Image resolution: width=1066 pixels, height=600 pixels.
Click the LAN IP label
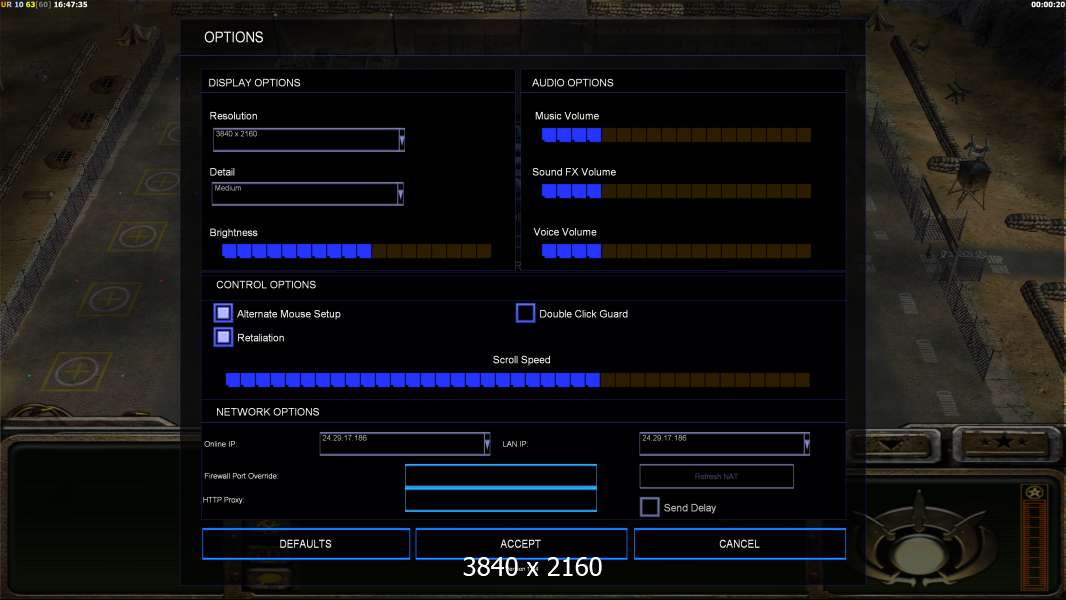pos(515,444)
